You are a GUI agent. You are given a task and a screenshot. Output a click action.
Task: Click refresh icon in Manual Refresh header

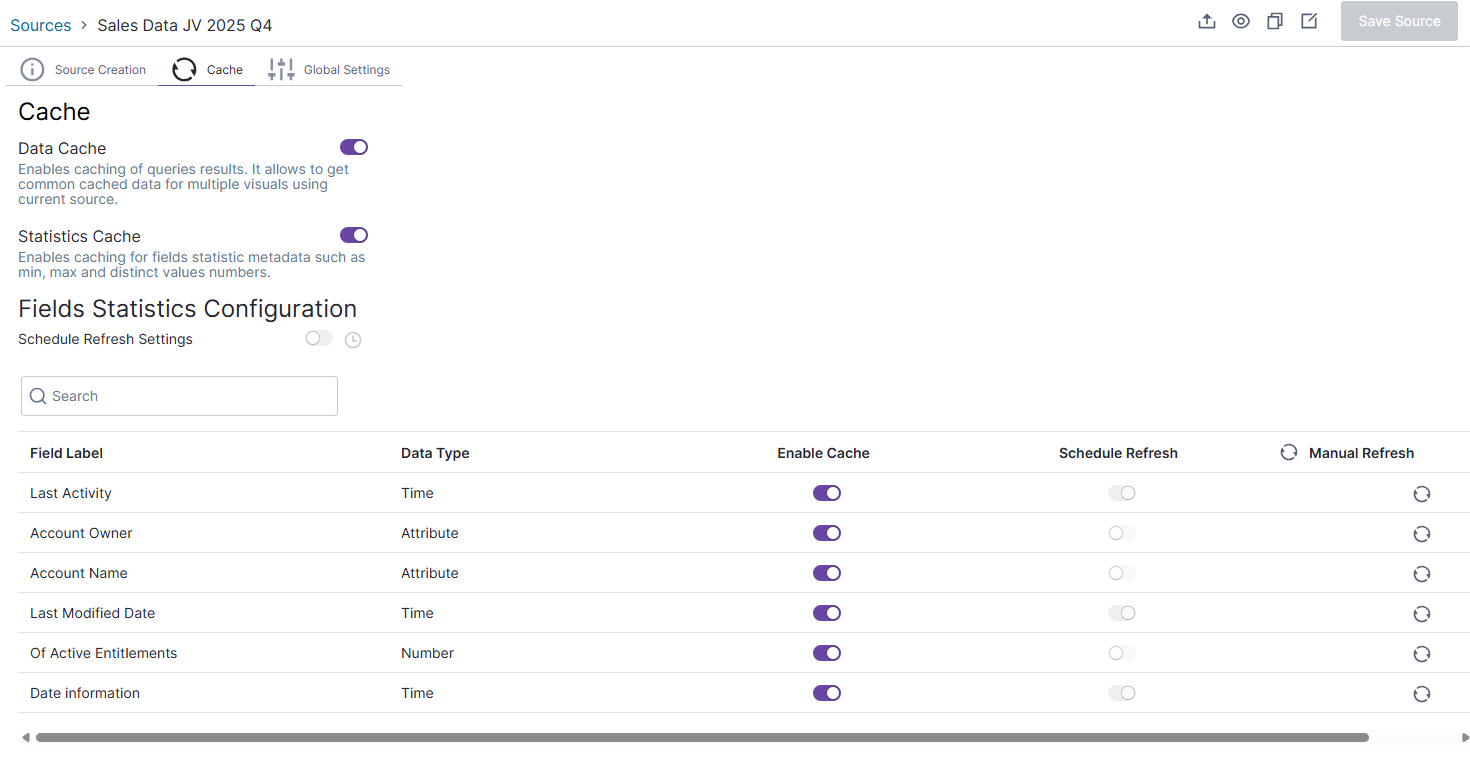coord(1289,453)
